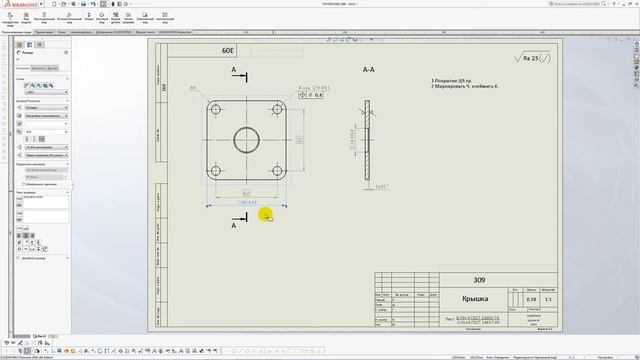
Task: Click the Open file icon
Action: [64, 4]
